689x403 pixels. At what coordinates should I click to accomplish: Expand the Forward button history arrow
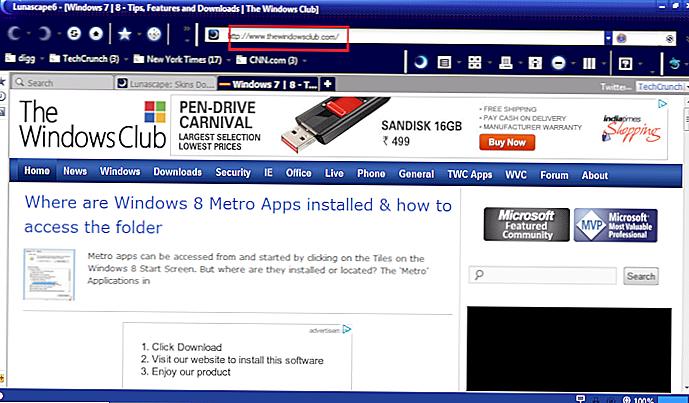click(59, 34)
